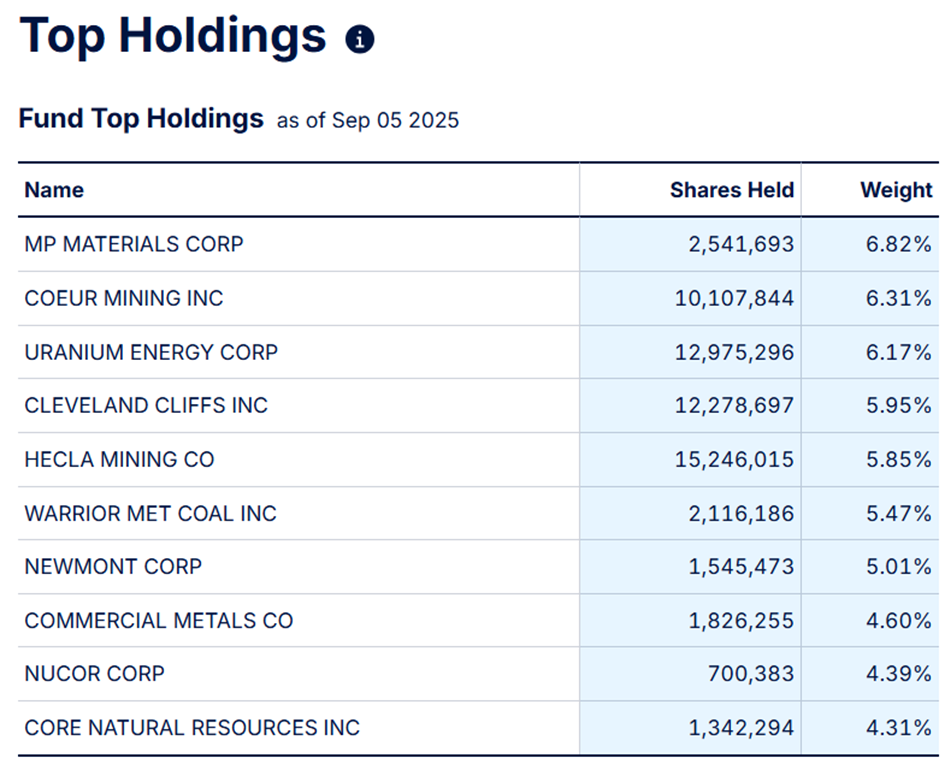This screenshot has width=945, height=764.
Task: Click the Weight column header
Action: tap(896, 190)
